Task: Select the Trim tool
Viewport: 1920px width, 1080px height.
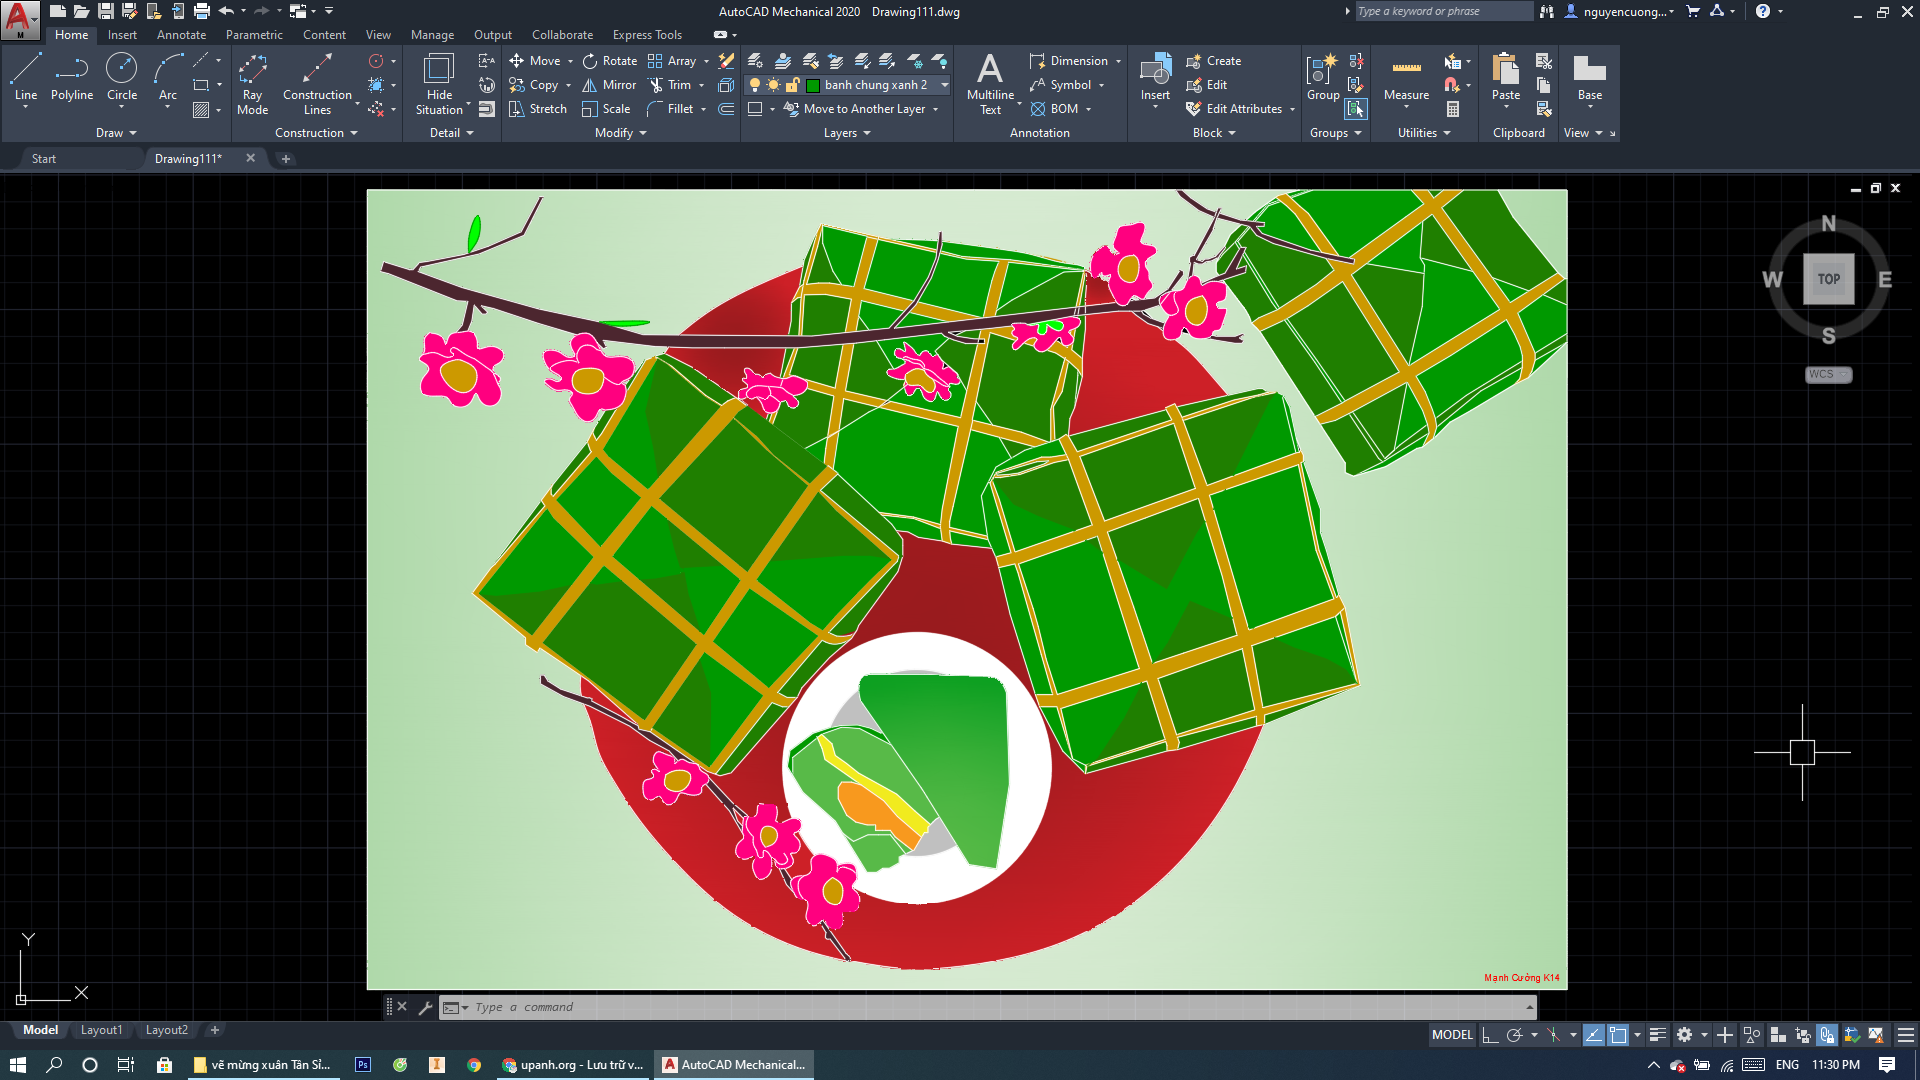Action: (x=669, y=85)
